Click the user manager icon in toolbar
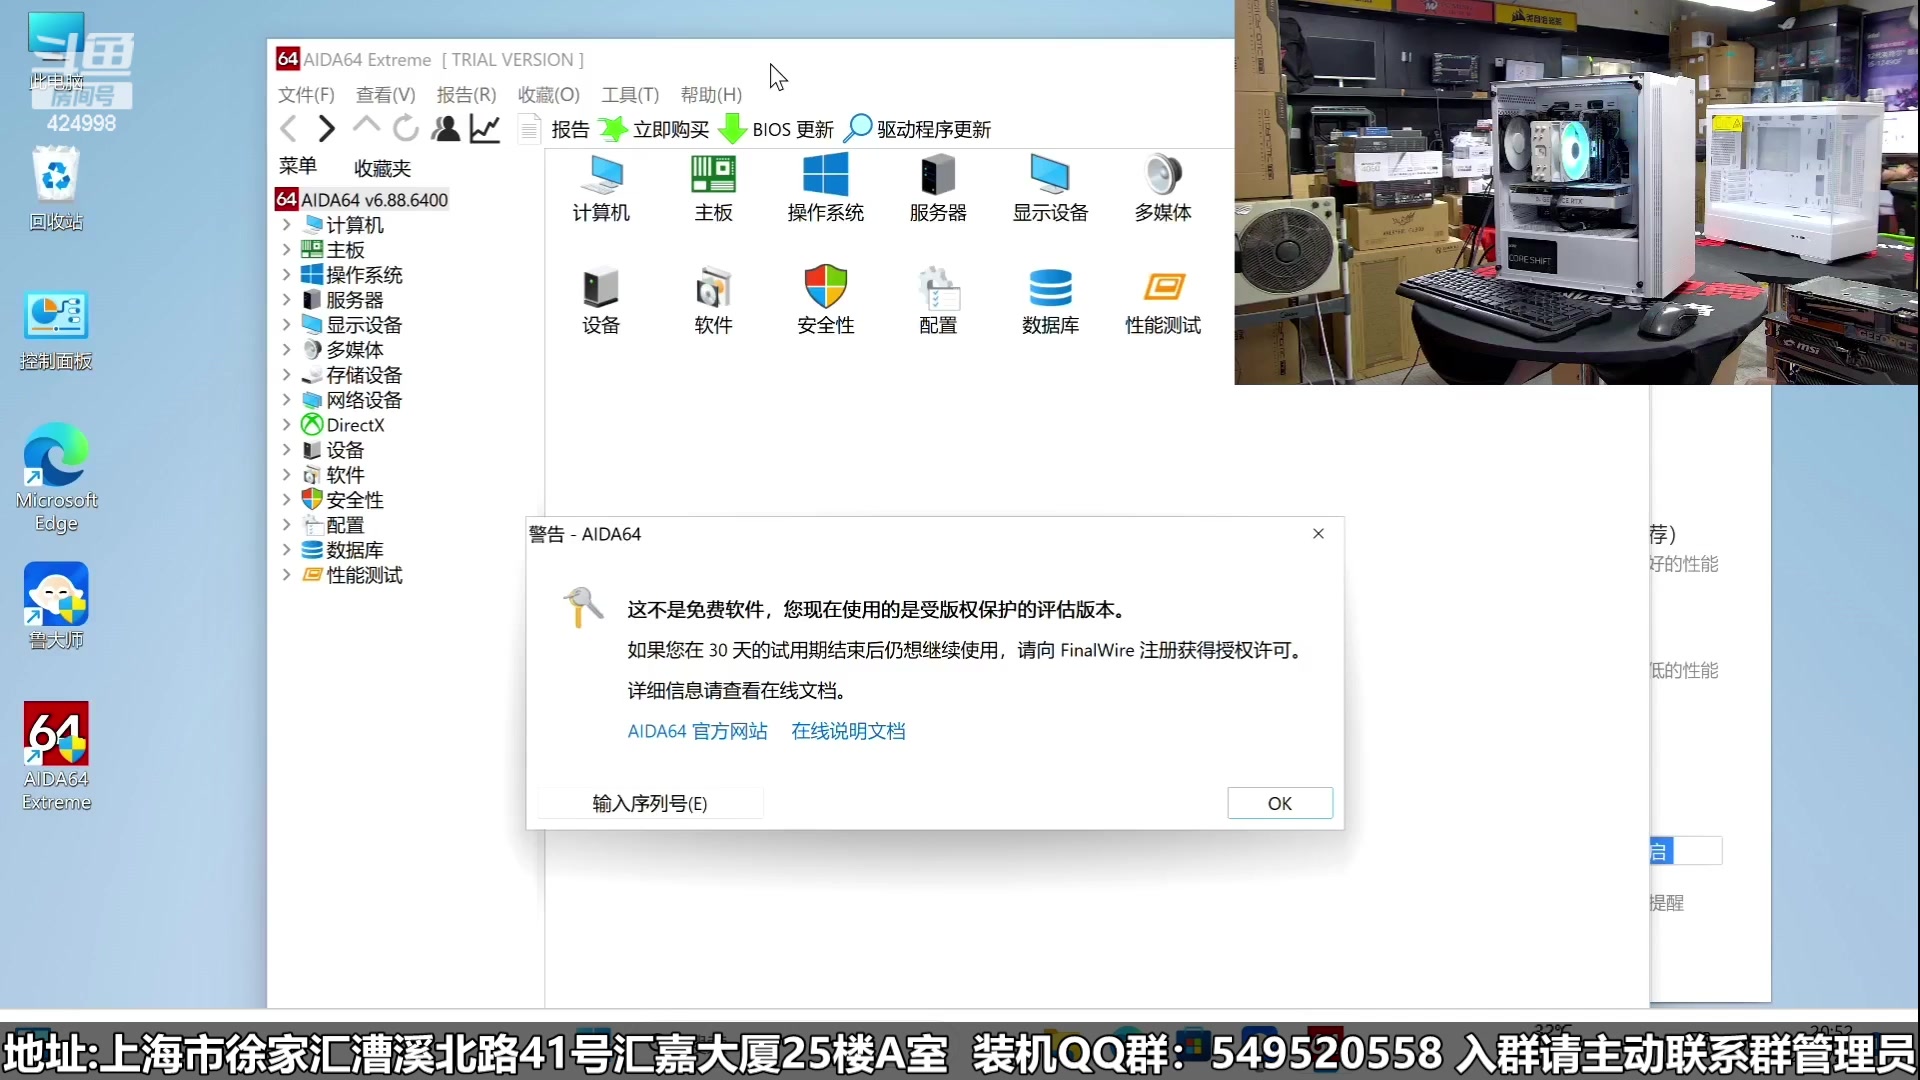The image size is (1920, 1080). (445, 129)
